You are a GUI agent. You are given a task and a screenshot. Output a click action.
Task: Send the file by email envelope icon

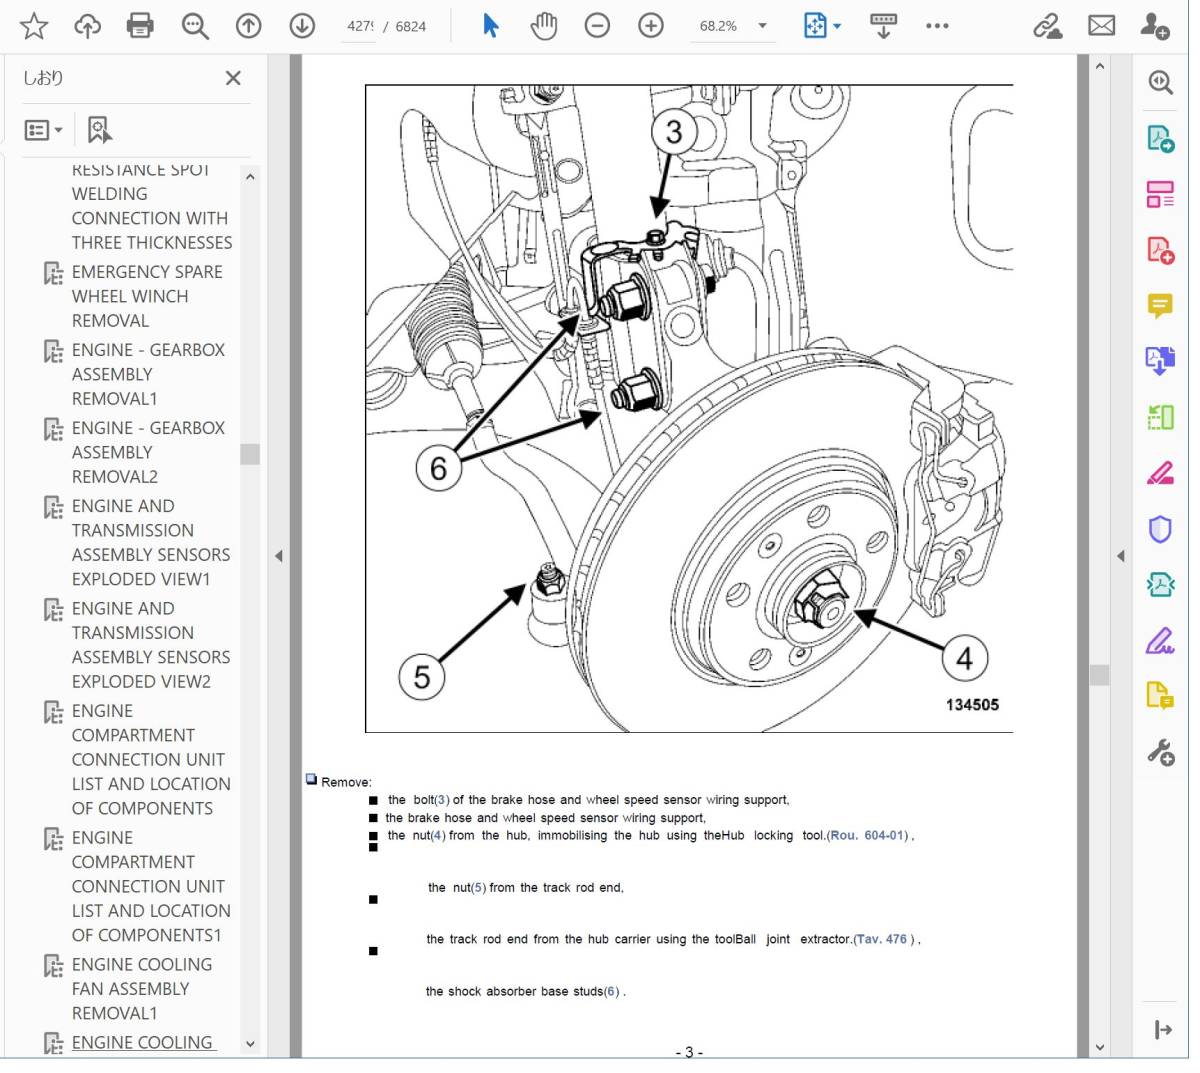point(1101,26)
